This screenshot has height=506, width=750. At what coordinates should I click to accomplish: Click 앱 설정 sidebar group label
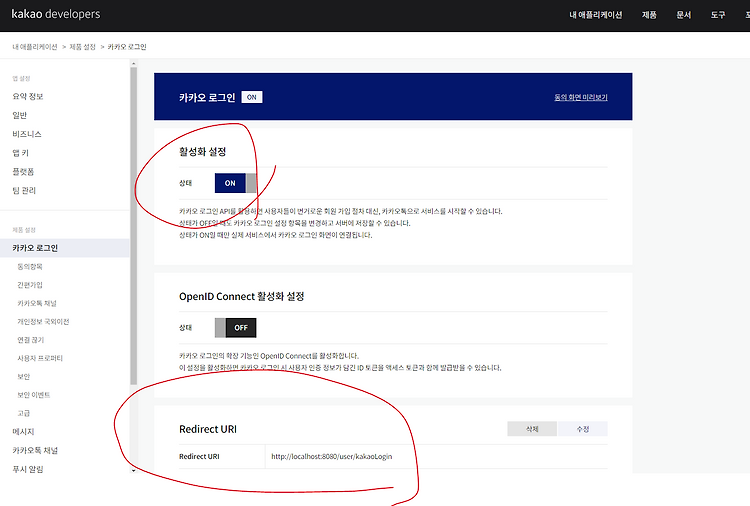click(21, 78)
